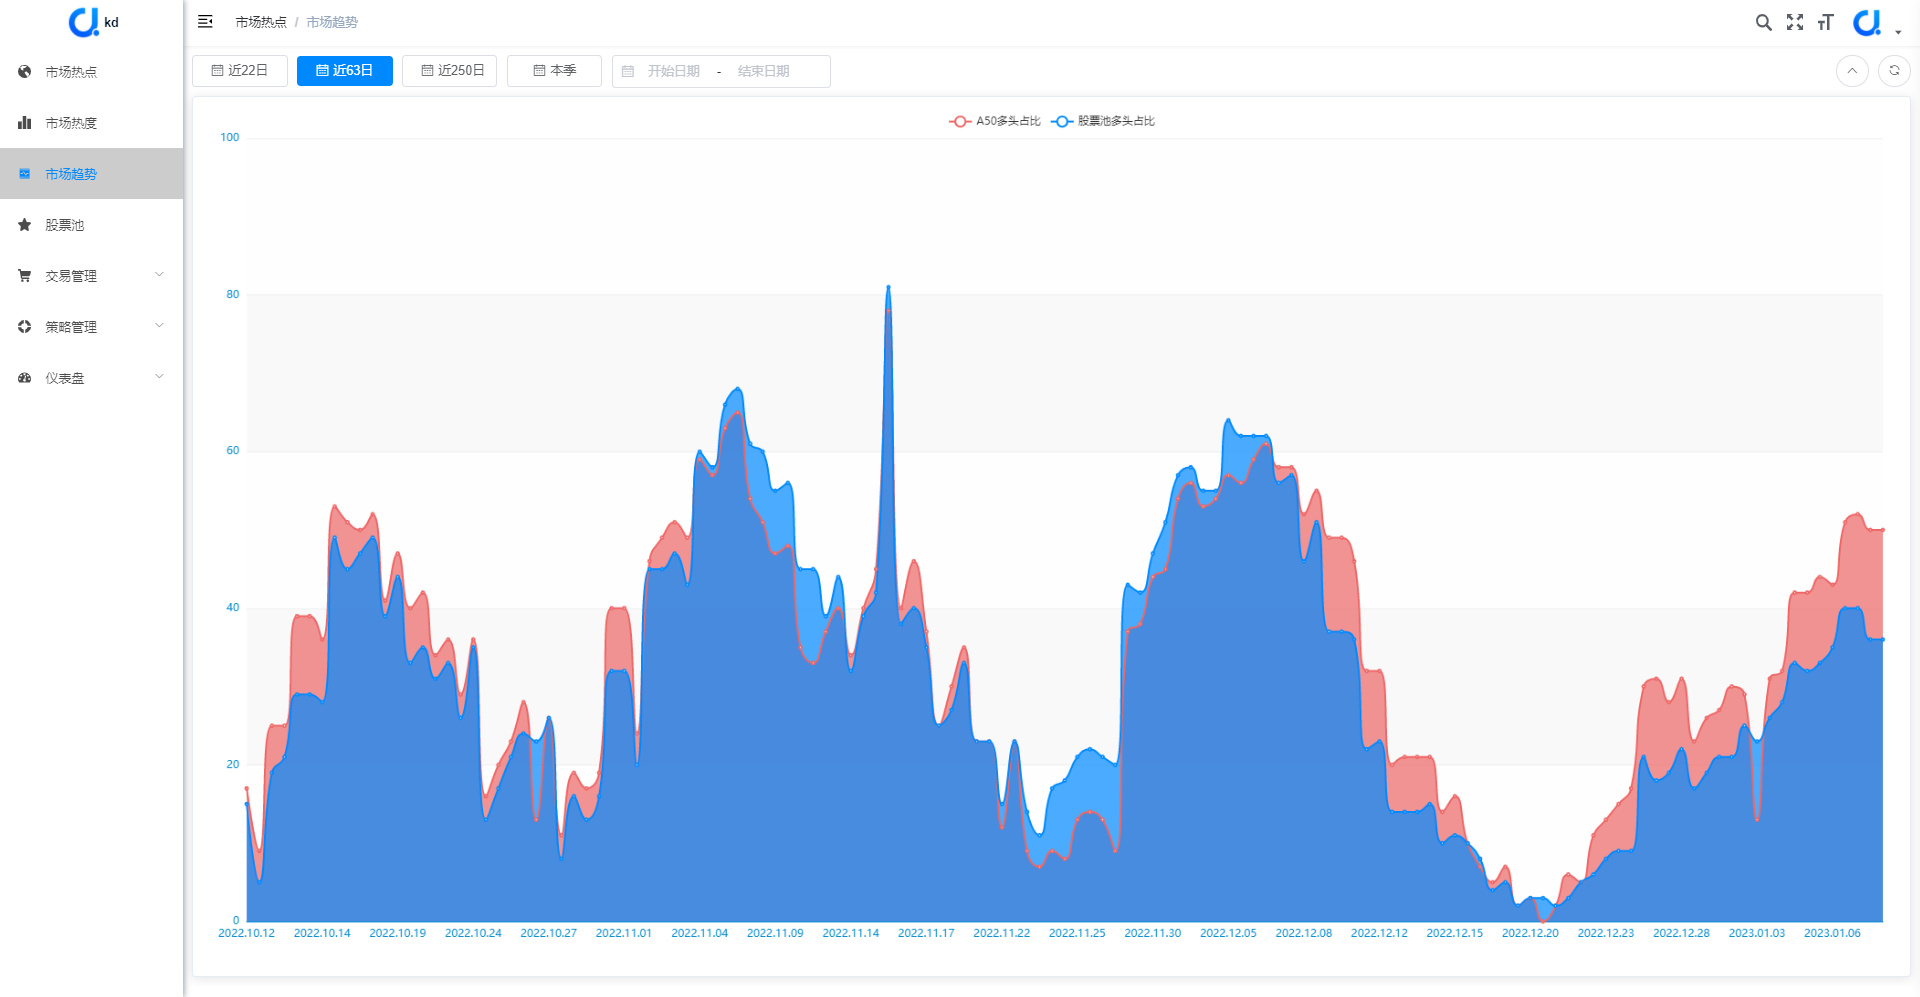
Task: Collapse the filter bar with the up arrow
Action: 1852,71
